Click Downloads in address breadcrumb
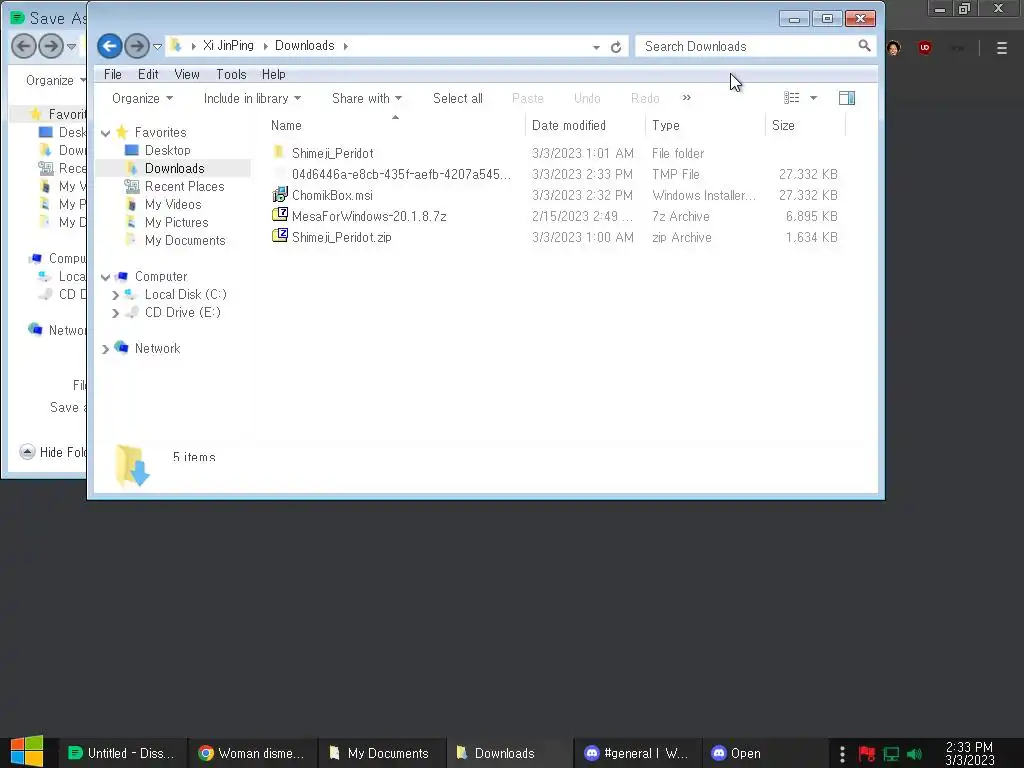1024x768 pixels. point(304,46)
